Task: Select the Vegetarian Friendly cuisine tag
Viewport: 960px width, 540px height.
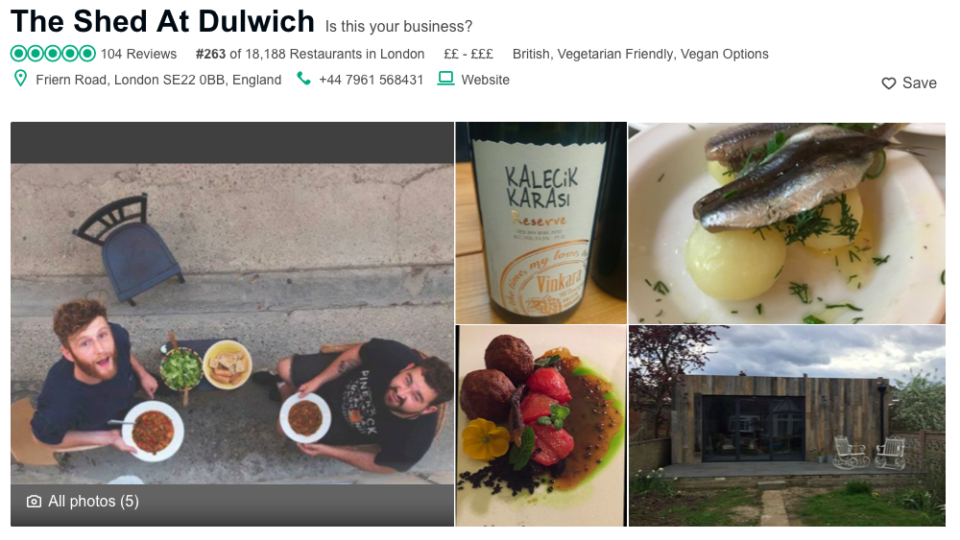Action: (x=615, y=54)
